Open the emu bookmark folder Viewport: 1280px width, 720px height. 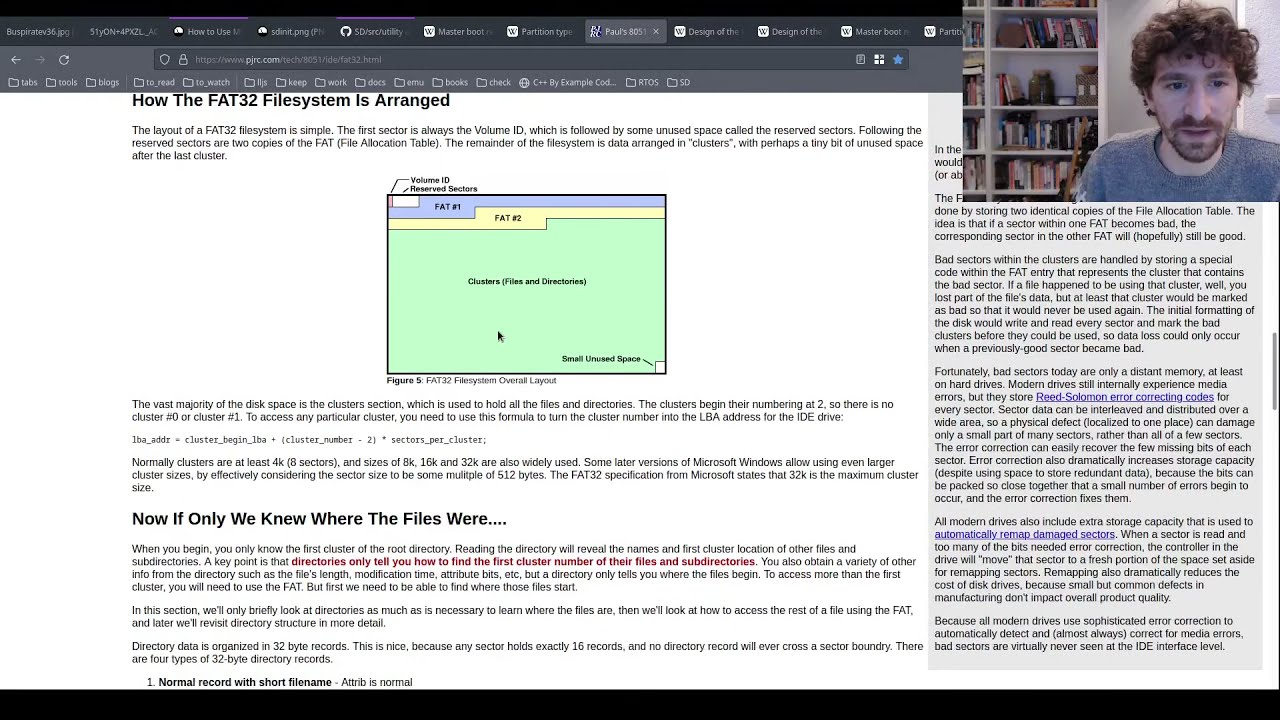click(x=409, y=83)
